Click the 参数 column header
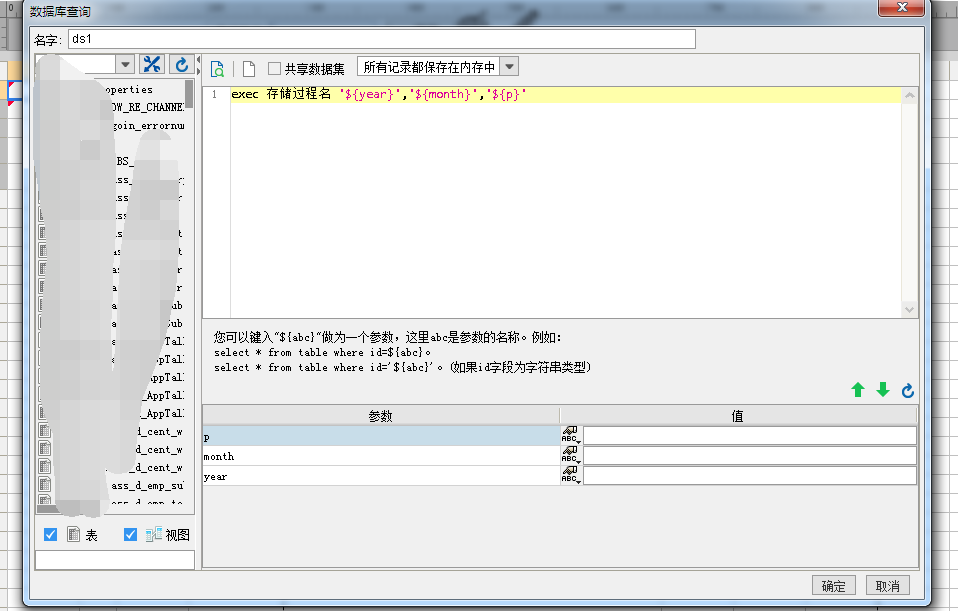The image size is (958, 611). click(x=381, y=416)
